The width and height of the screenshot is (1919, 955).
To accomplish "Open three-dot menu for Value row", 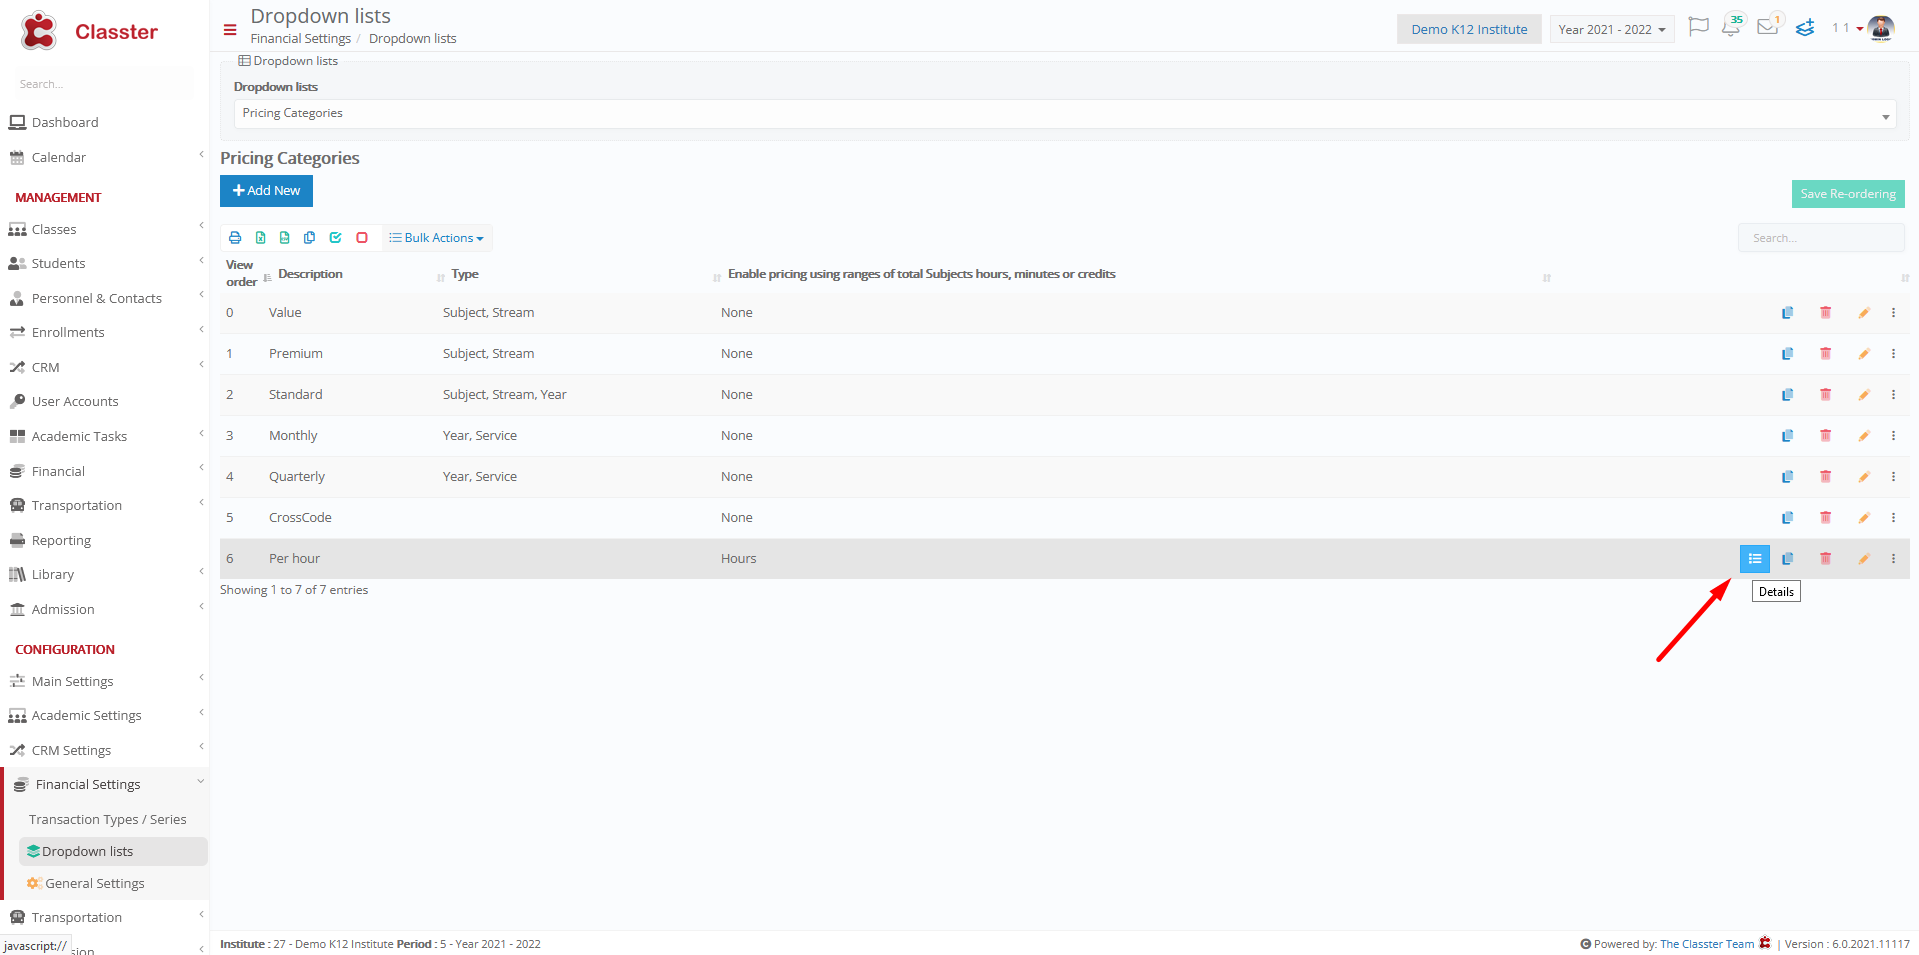I will coord(1893,313).
